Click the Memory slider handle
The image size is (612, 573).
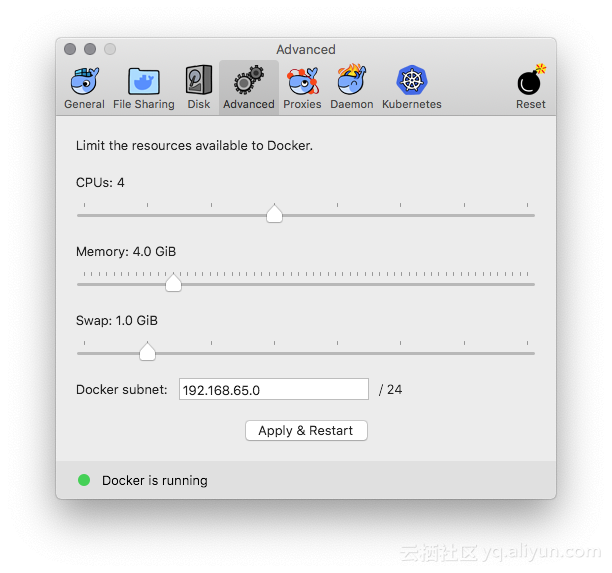pyautogui.click(x=173, y=283)
